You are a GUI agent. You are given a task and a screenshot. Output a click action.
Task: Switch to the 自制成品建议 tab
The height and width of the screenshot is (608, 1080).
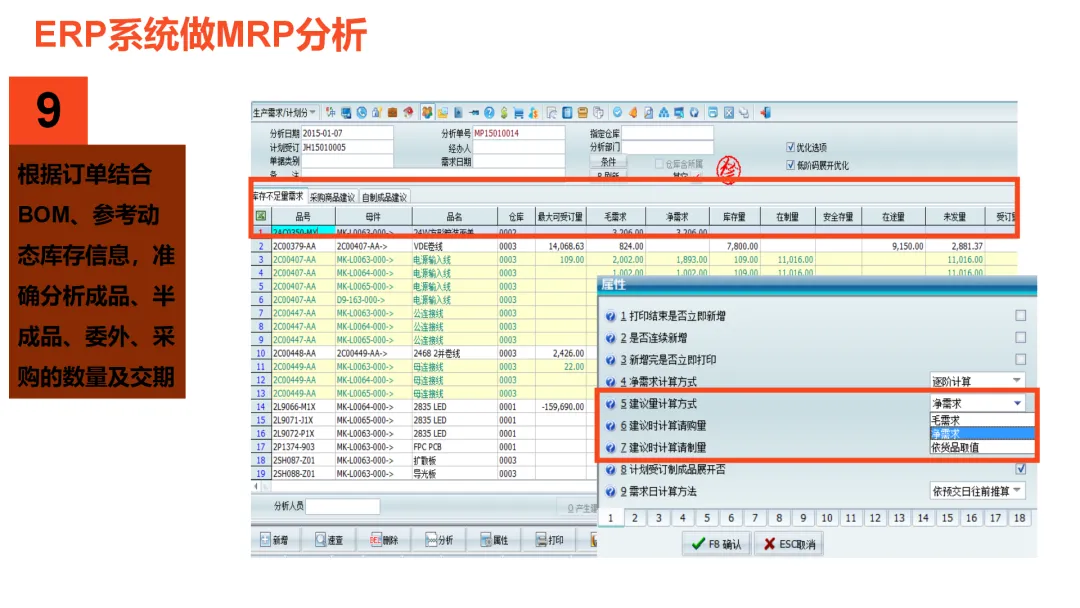[384, 198]
